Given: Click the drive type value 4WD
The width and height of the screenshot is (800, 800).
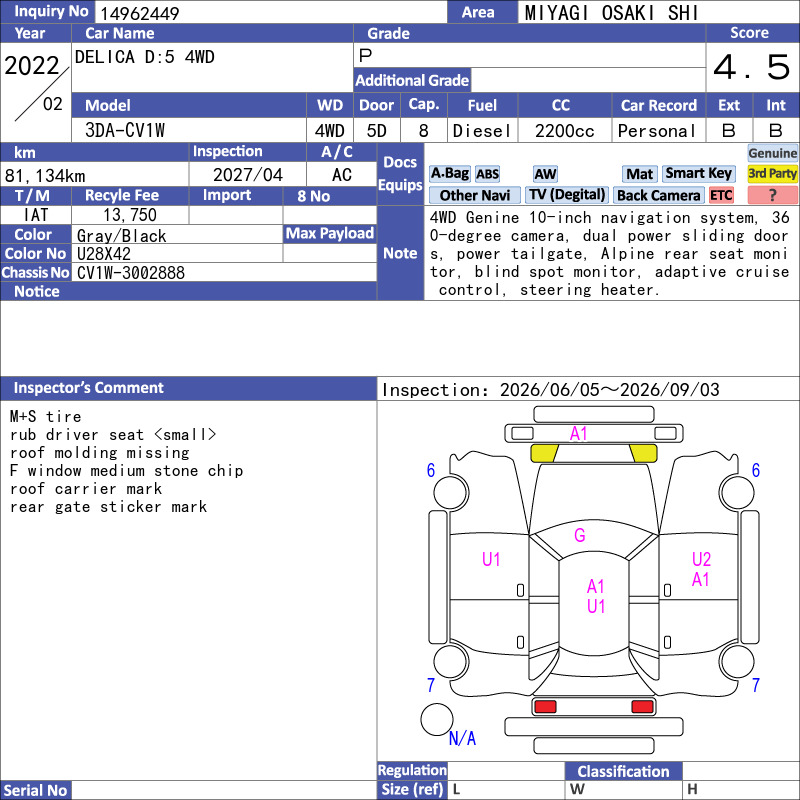Looking at the screenshot, I should coord(330,131).
